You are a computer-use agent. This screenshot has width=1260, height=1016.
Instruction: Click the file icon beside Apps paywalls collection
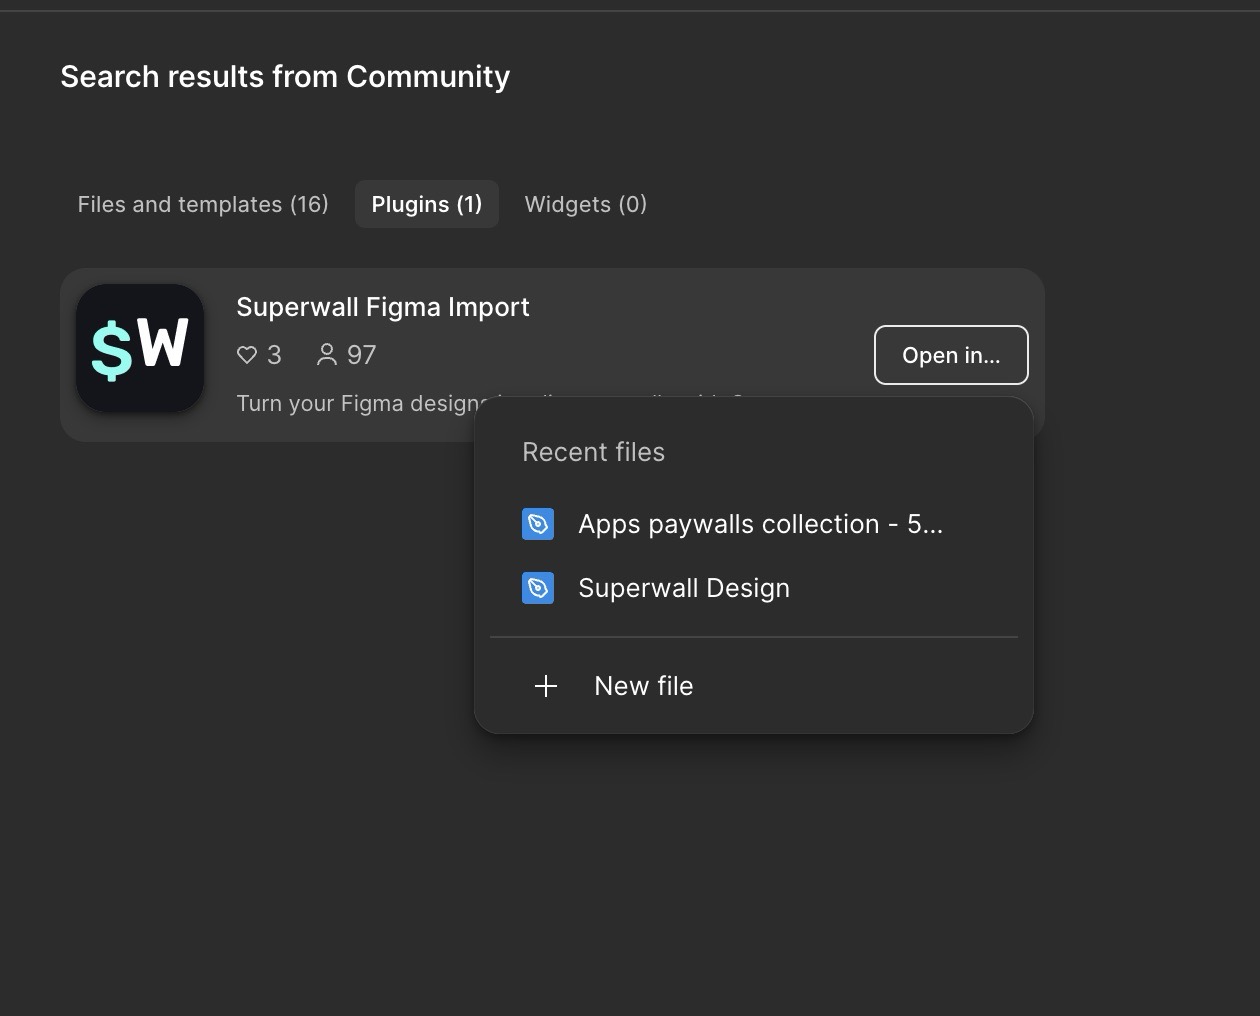(538, 523)
